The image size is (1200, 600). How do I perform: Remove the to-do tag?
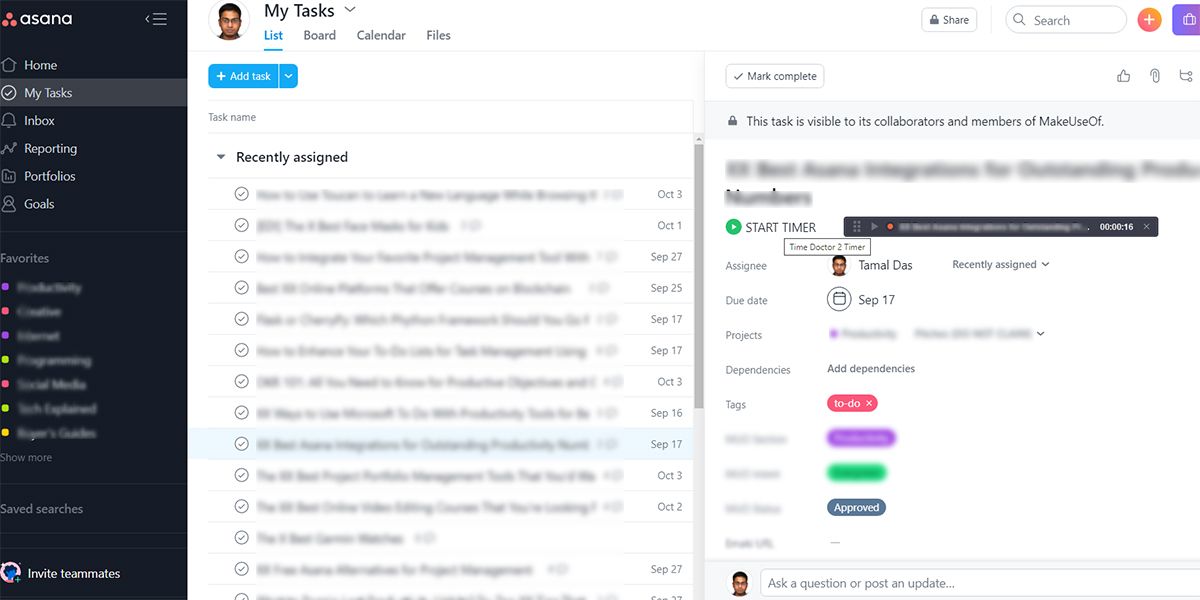point(869,403)
